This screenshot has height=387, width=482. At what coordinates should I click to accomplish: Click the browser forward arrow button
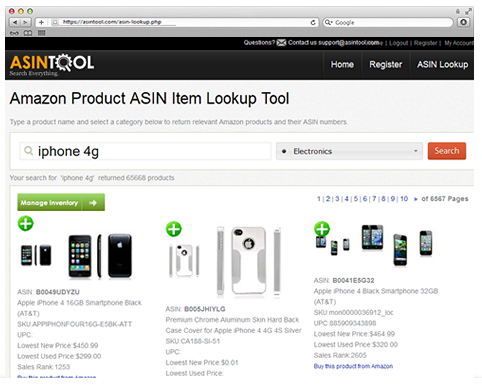click(x=25, y=22)
